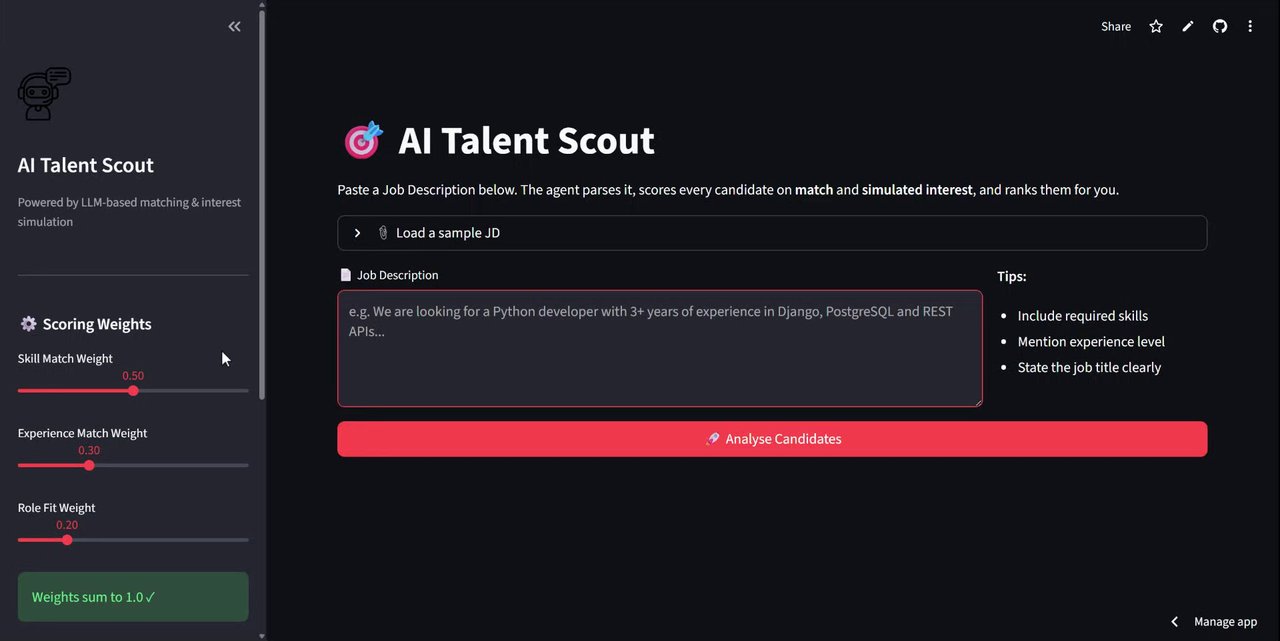
Task: Click the Experience Match Weight slider handle
Action: click(x=89, y=465)
